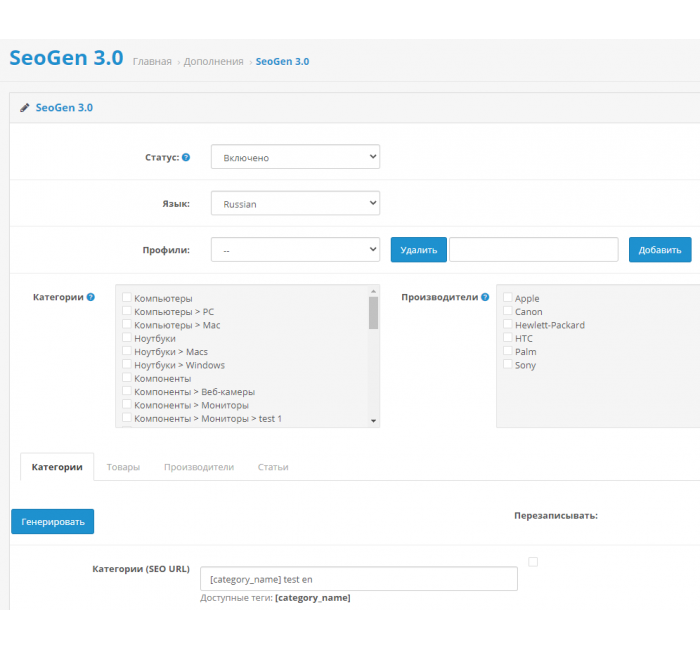Click the help icon next to Статус
The height and width of the screenshot is (650, 700).
click(186, 157)
